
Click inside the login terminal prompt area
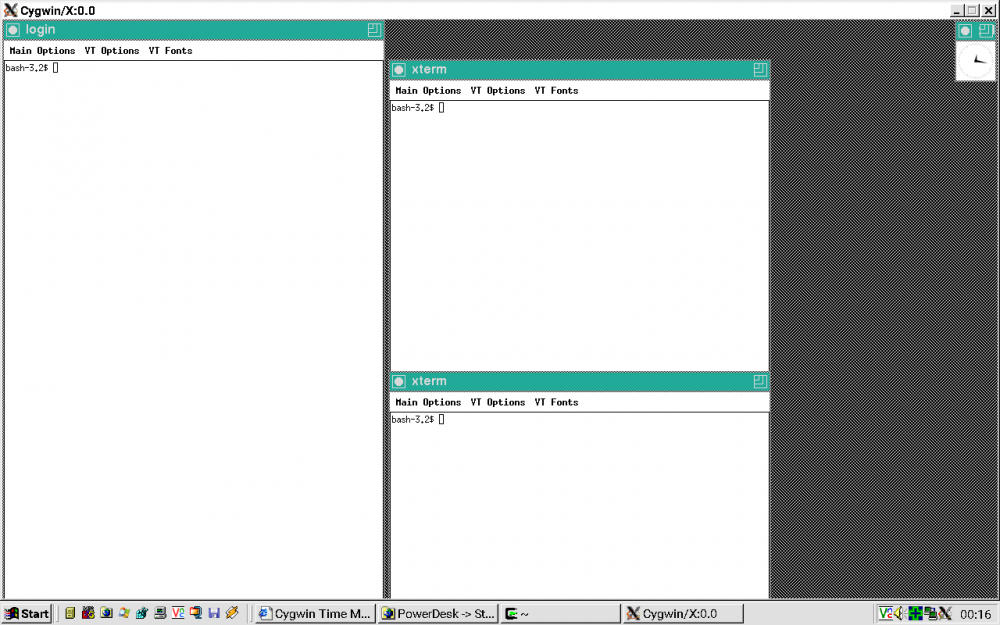190,300
